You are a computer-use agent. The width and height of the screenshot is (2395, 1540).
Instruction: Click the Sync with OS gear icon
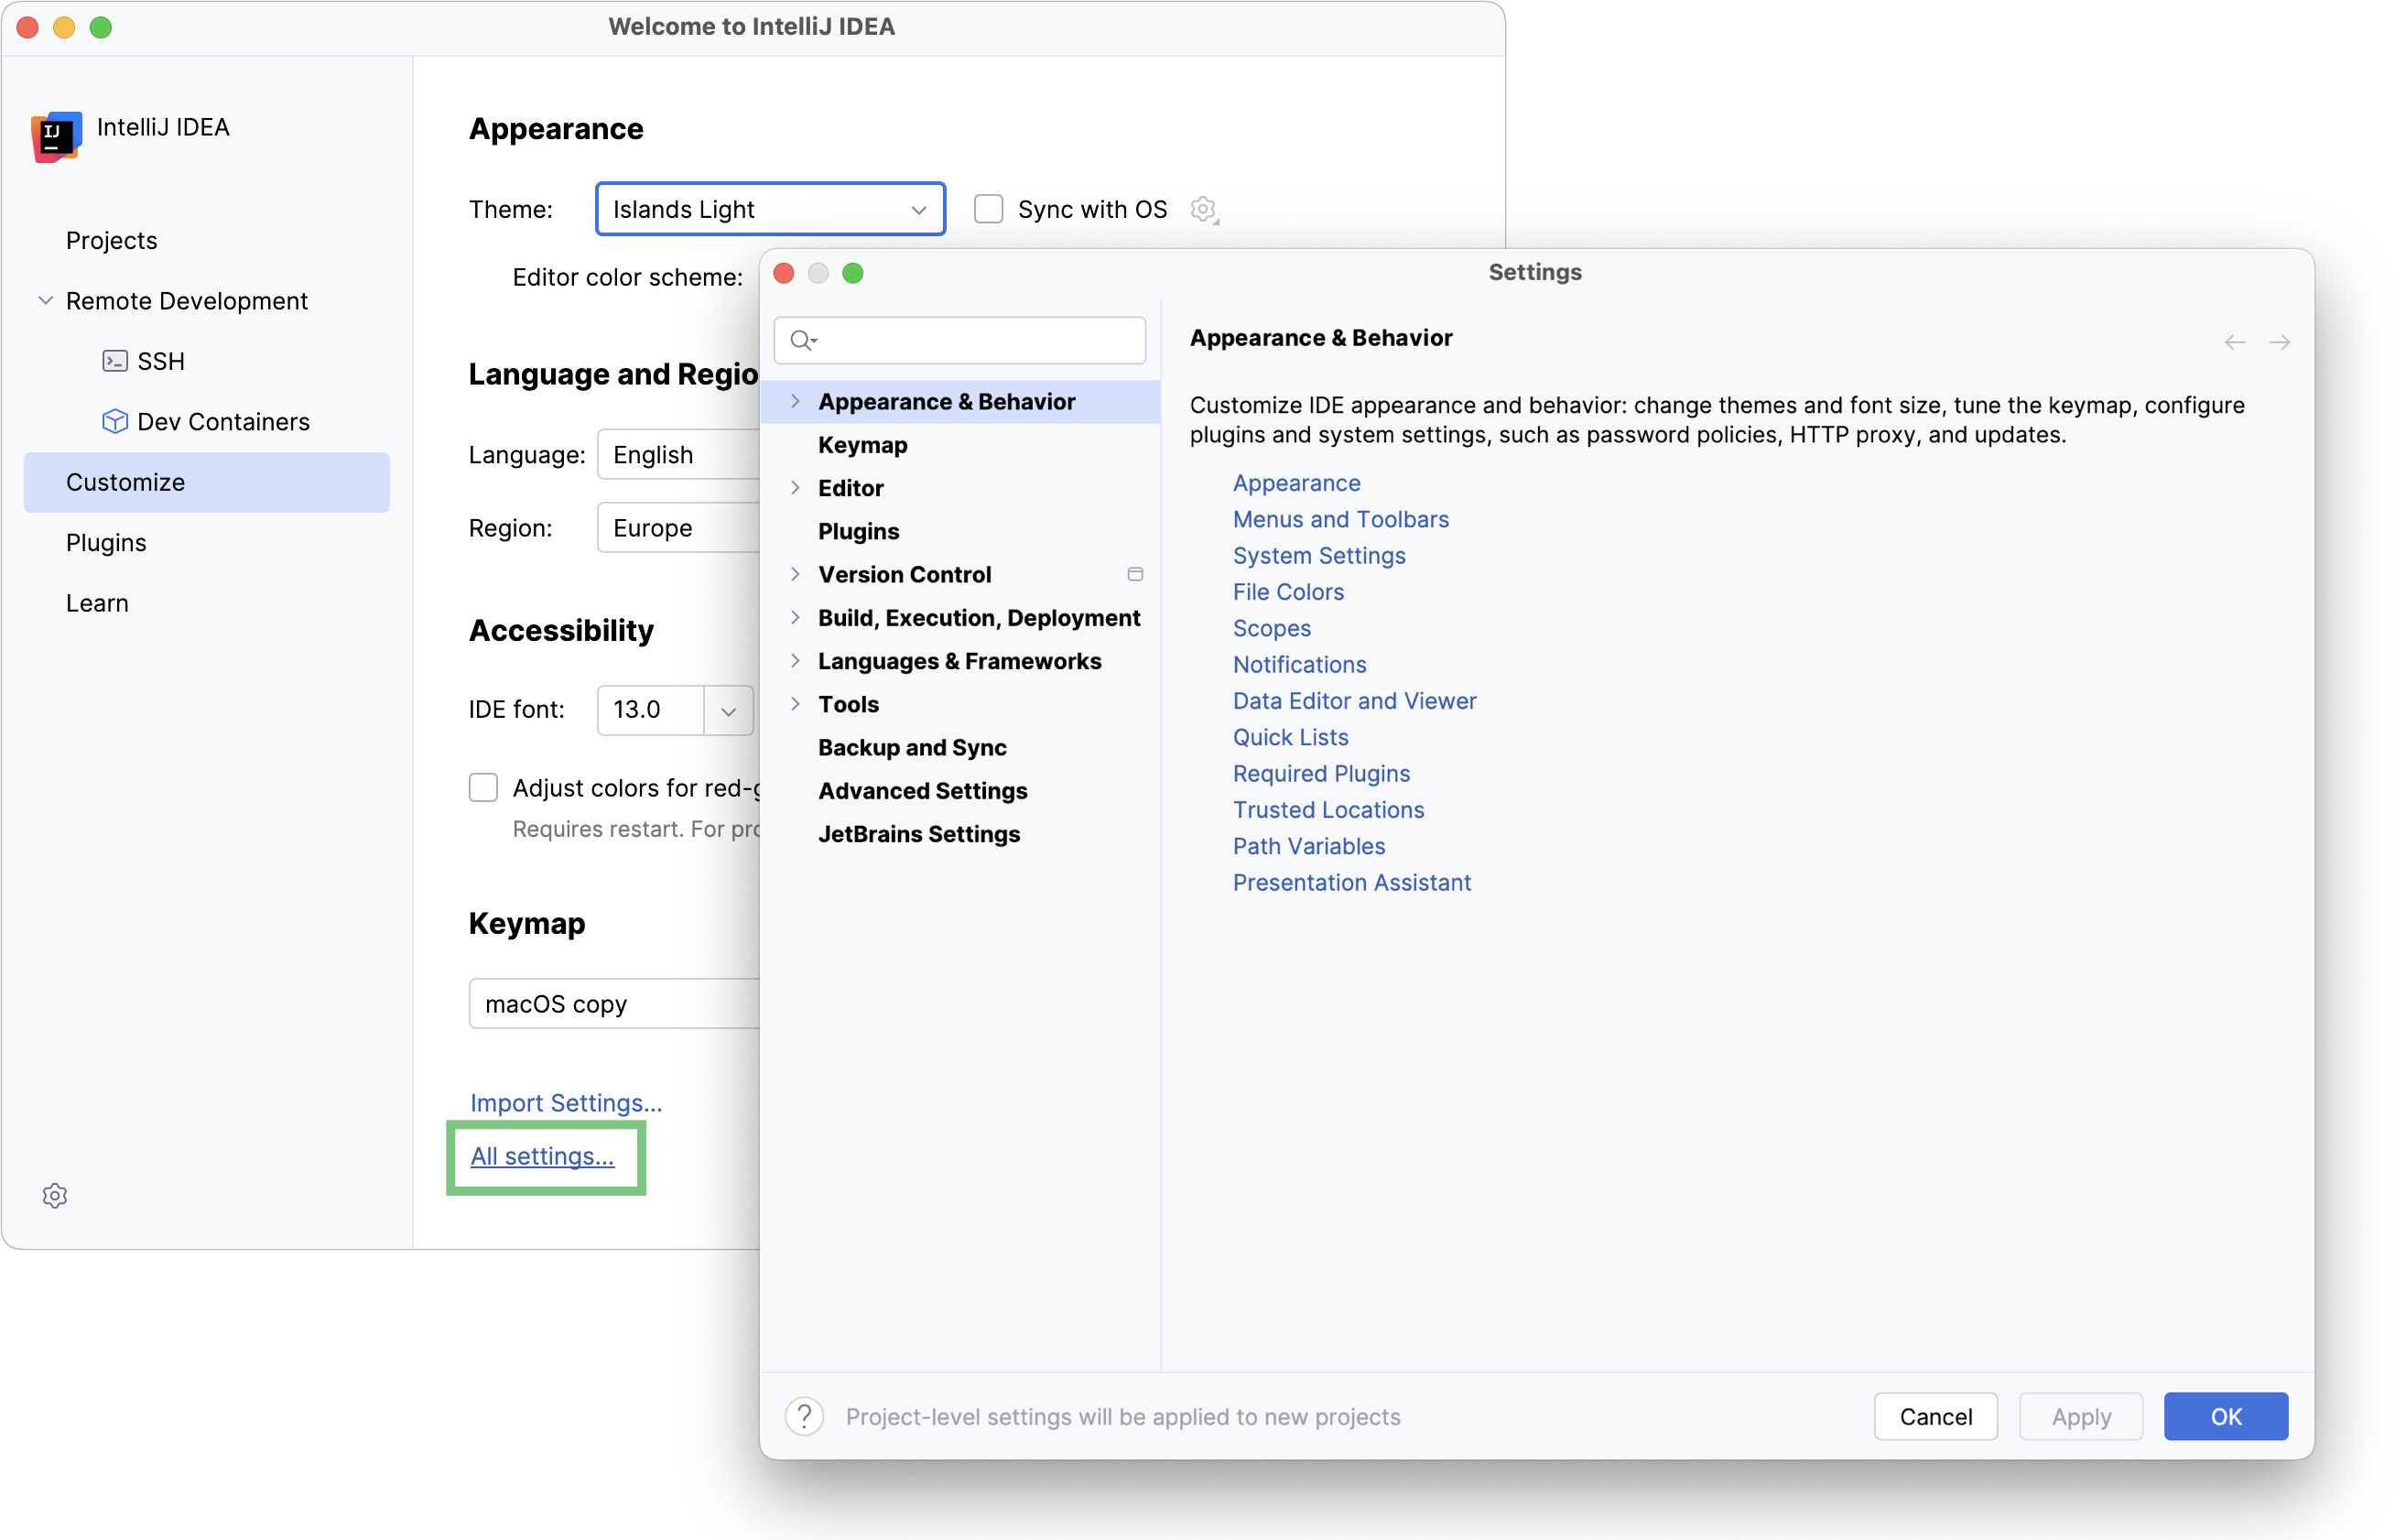click(1204, 209)
